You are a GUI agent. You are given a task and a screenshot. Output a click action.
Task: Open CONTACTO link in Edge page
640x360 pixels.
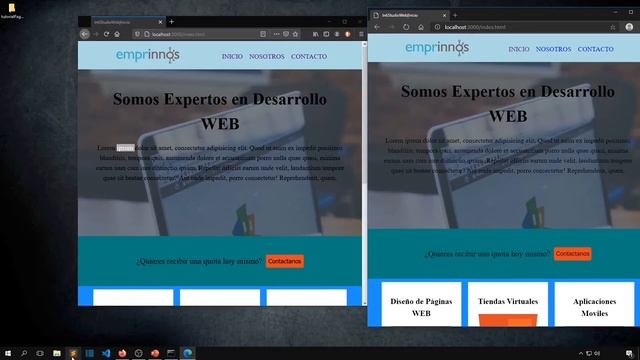click(596, 49)
